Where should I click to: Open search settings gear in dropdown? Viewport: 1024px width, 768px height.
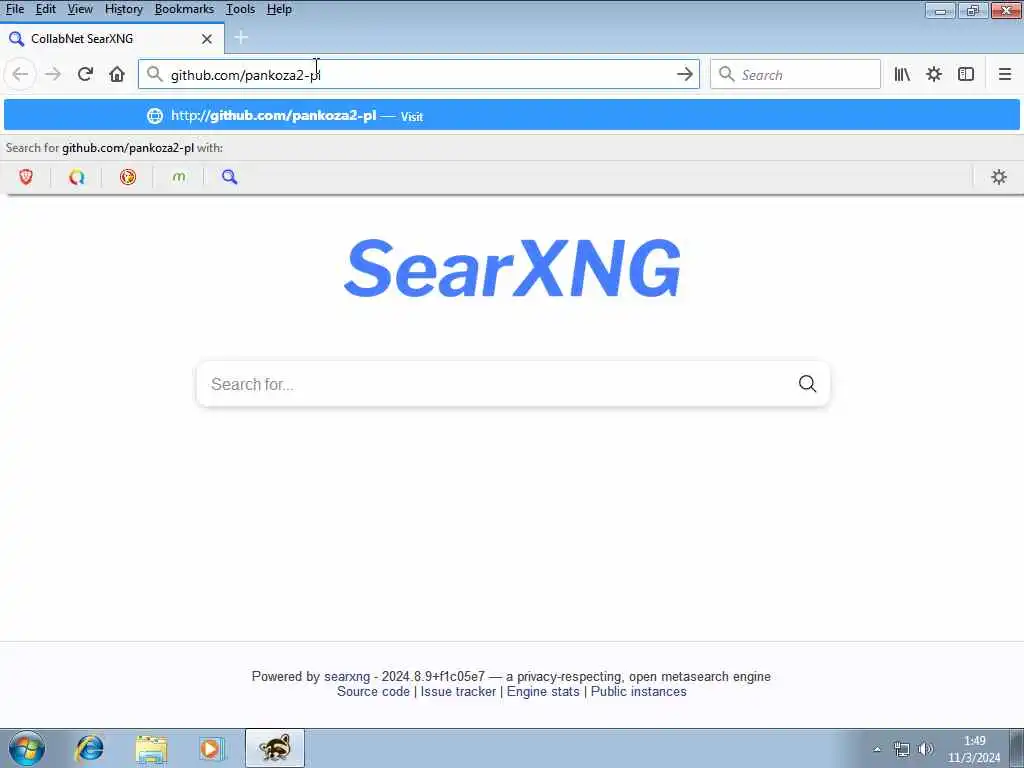coord(999,177)
